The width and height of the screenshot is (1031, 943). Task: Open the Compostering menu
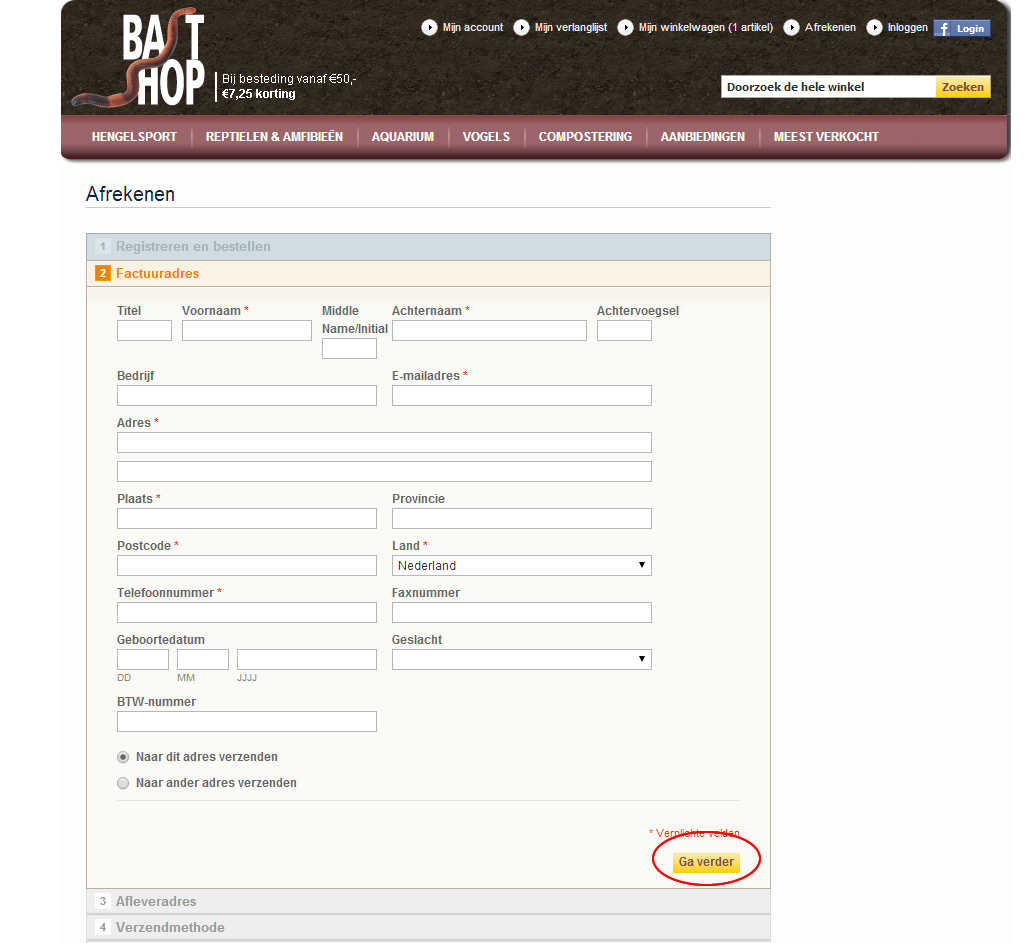(585, 137)
